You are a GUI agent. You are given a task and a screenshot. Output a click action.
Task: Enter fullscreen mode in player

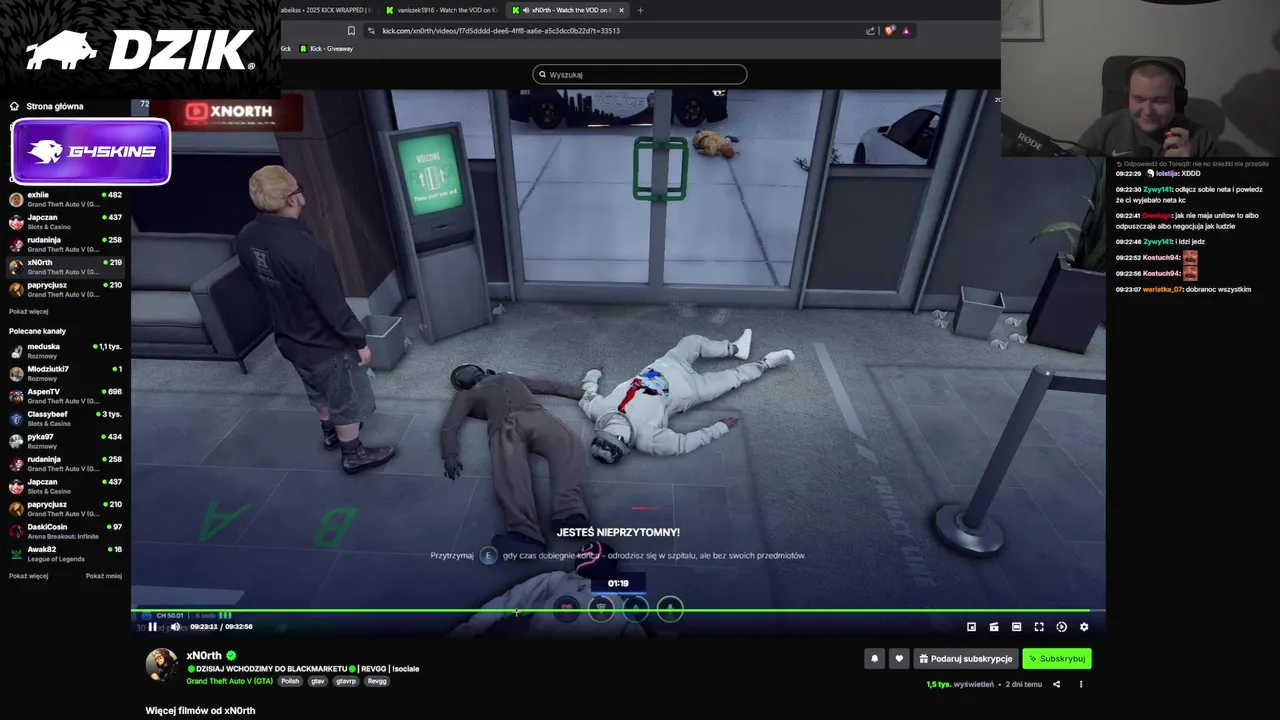point(1039,627)
